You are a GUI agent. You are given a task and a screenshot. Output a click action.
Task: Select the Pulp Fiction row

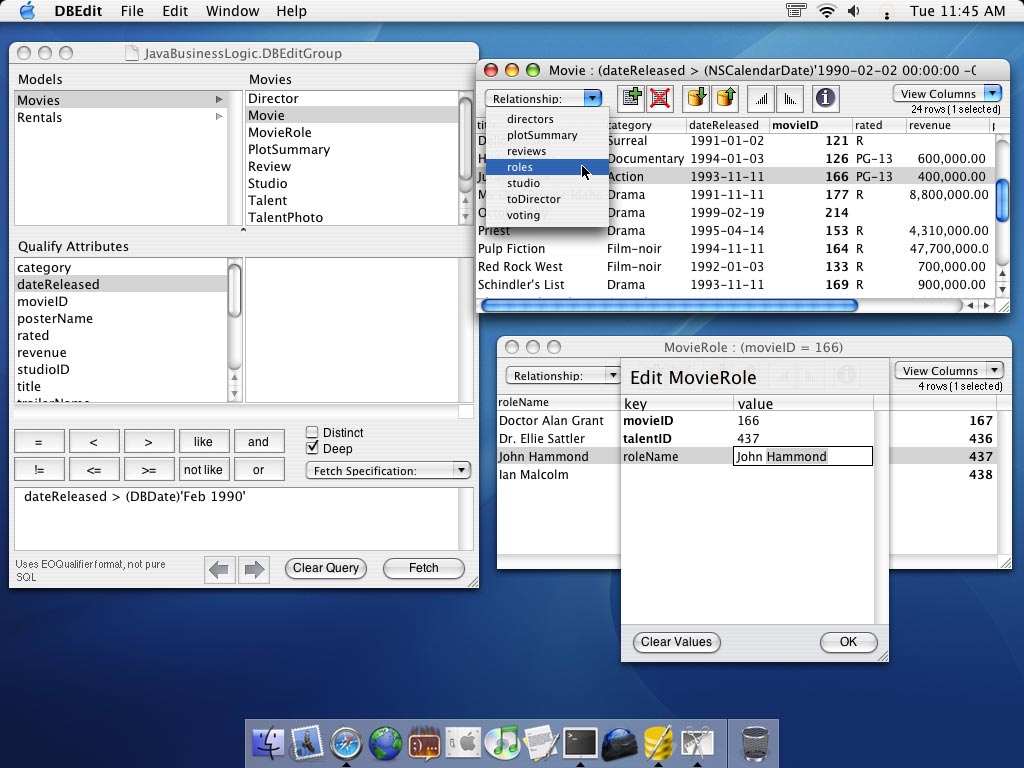pyautogui.click(x=735, y=249)
